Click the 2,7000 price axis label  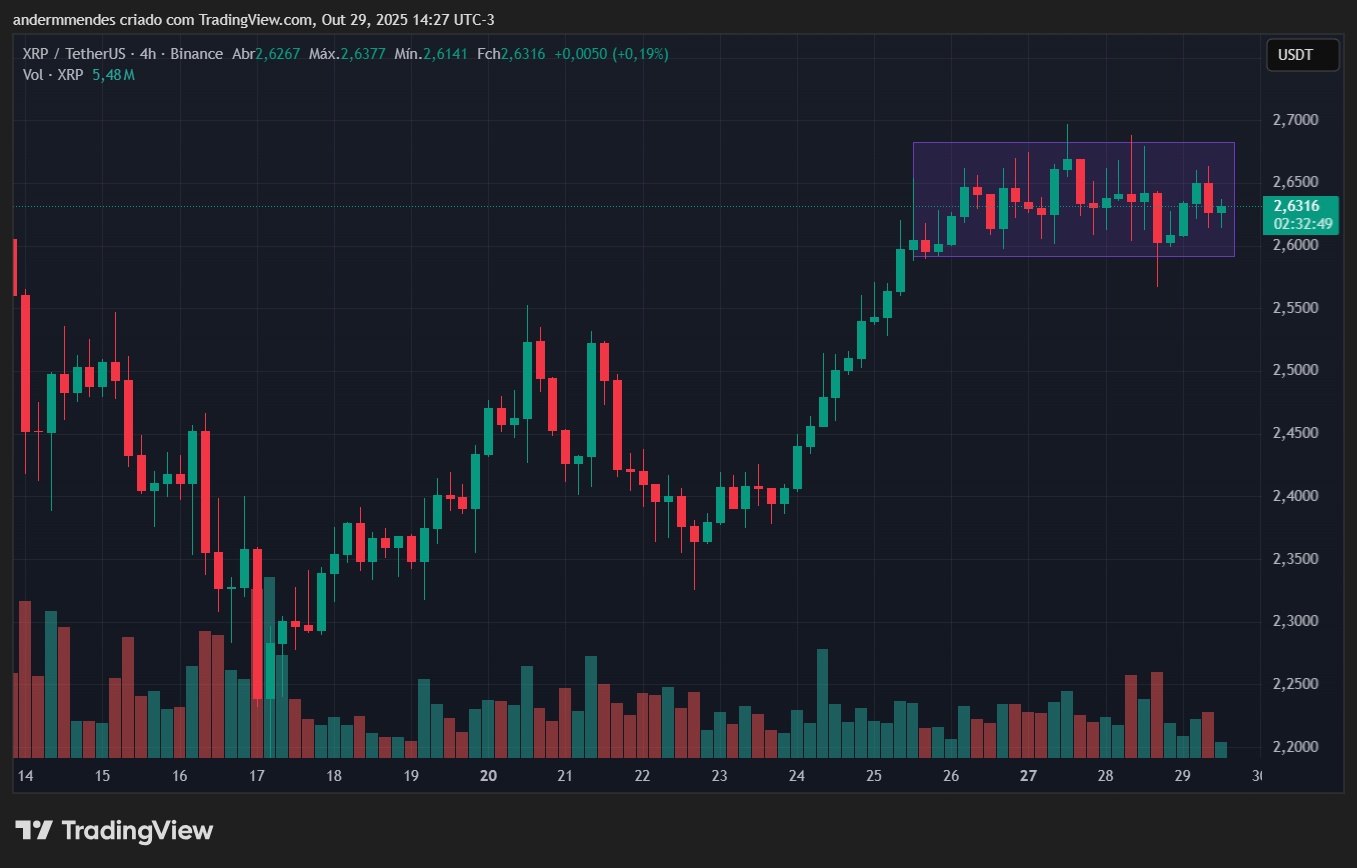pyautogui.click(x=1295, y=119)
